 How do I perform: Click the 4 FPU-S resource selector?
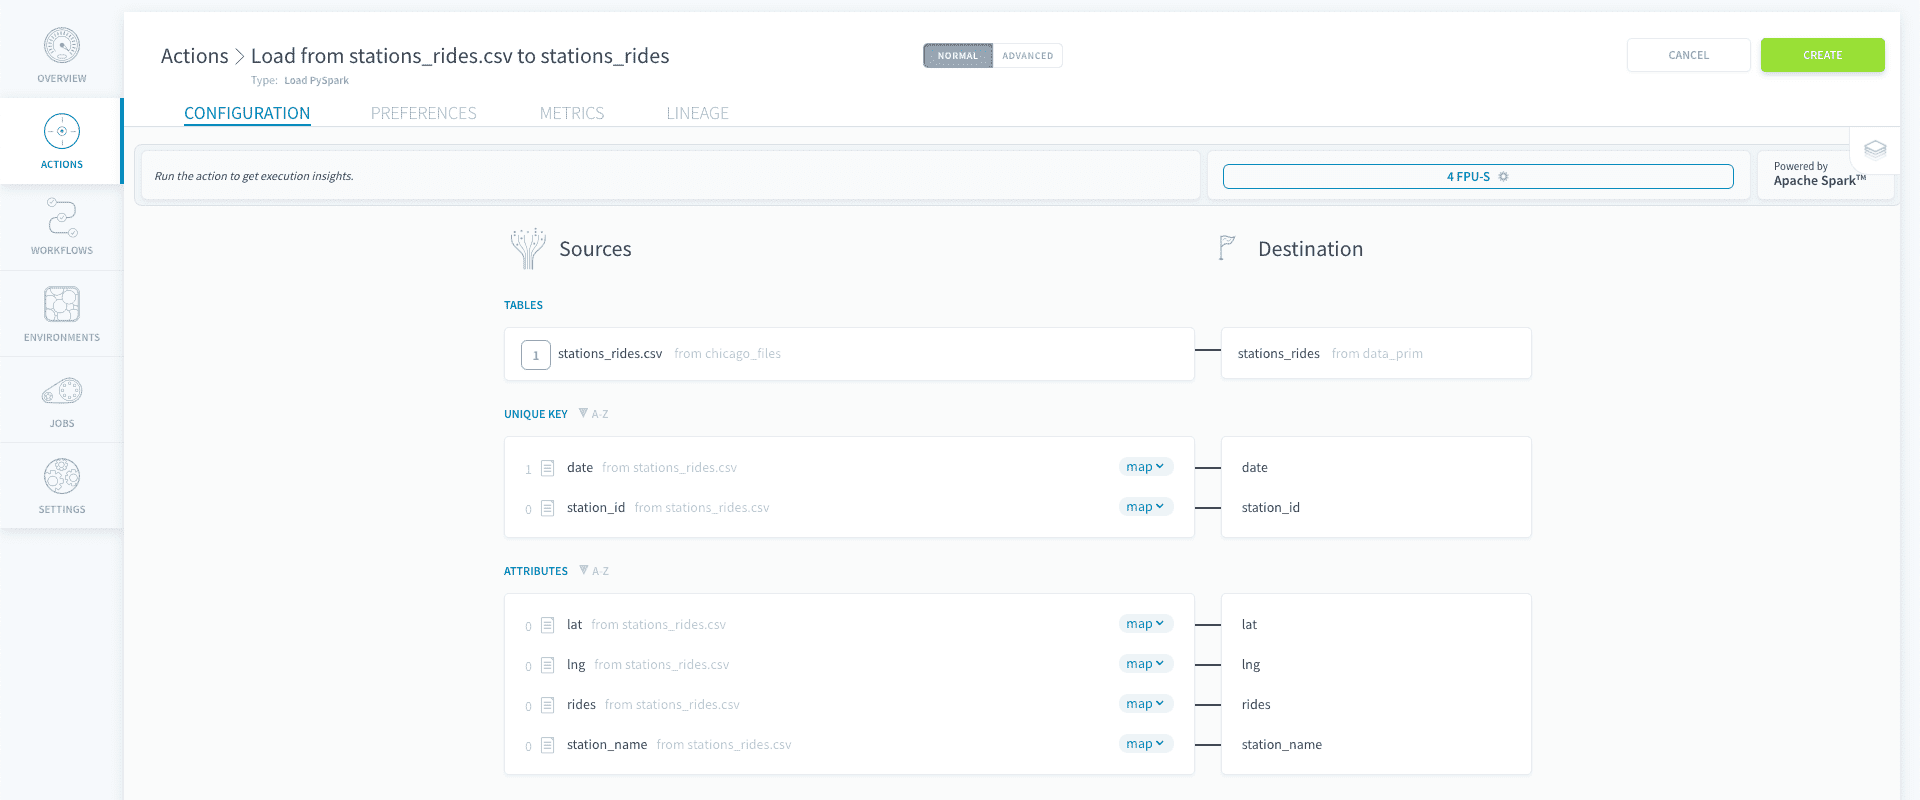coord(1478,177)
